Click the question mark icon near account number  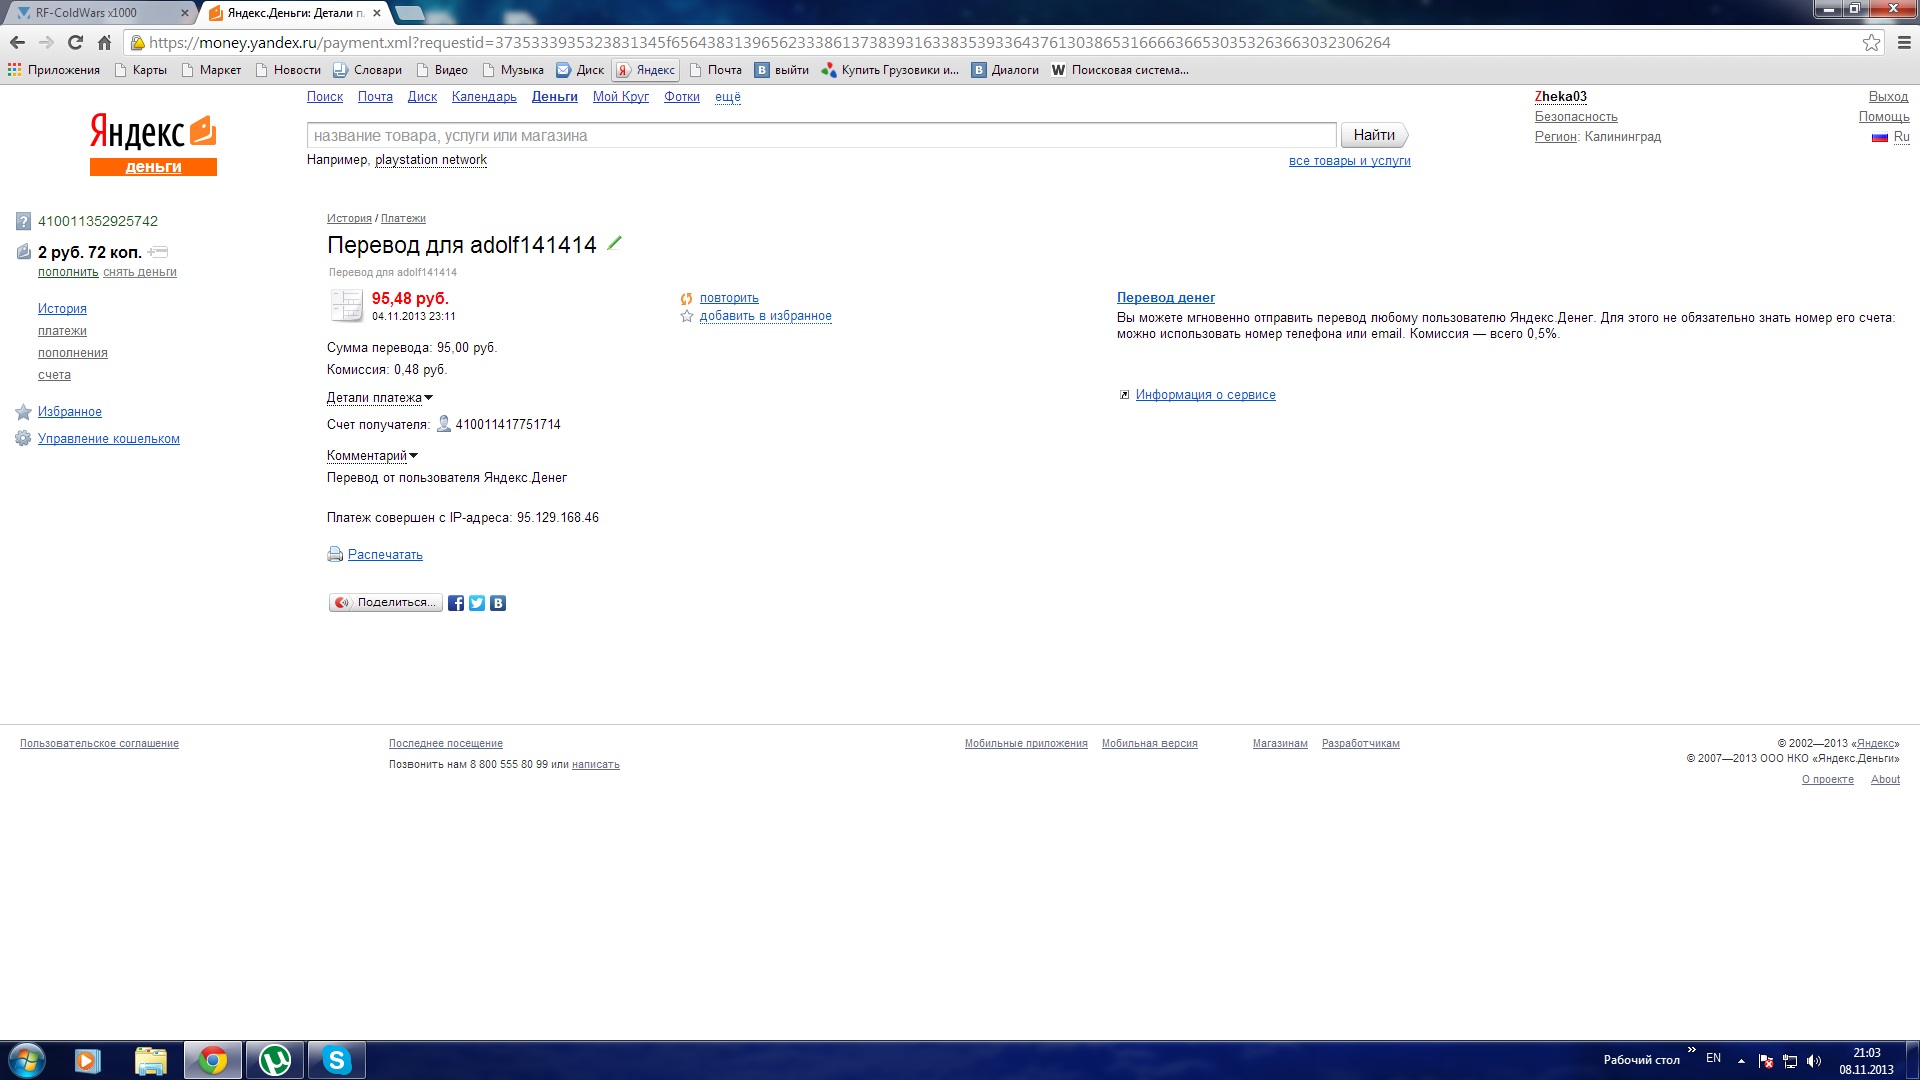(23, 221)
